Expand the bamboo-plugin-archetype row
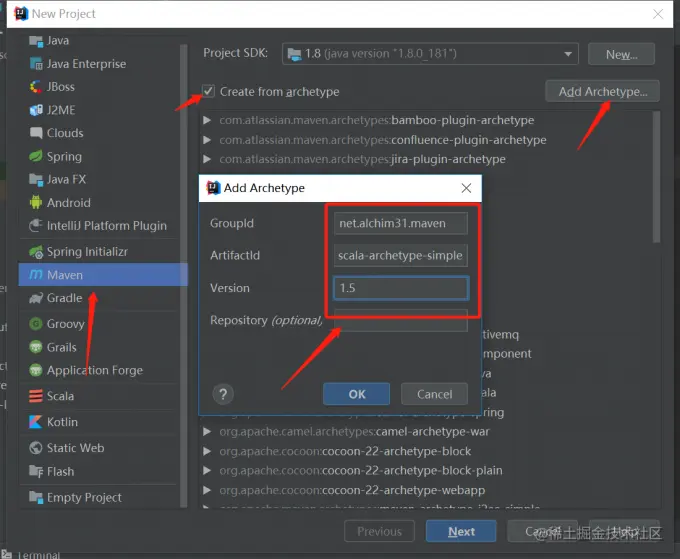 [207, 120]
